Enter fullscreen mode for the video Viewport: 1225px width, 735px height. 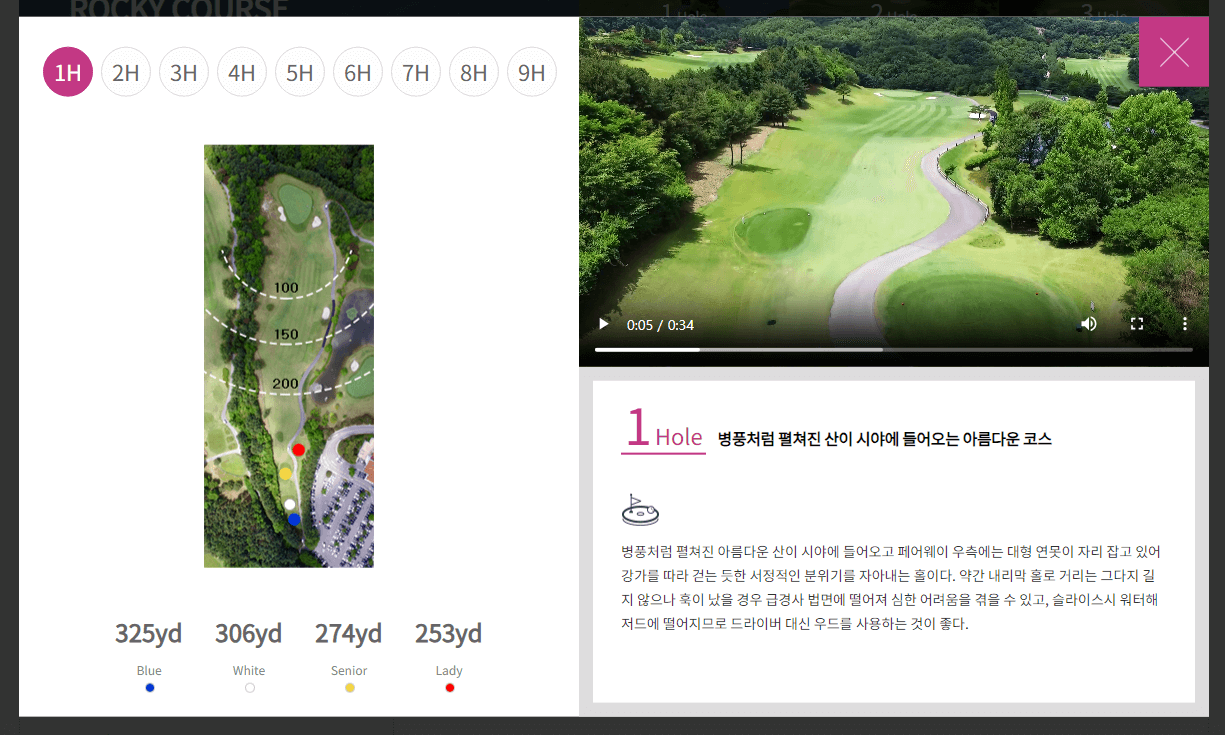[x=1136, y=324]
